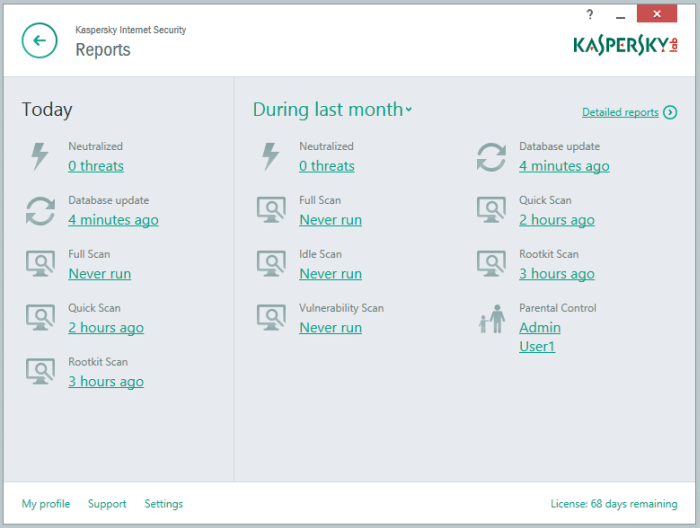Viewport: 700px width, 528px height.
Task: Click the Idle Scan monitor icon
Action: [271, 264]
